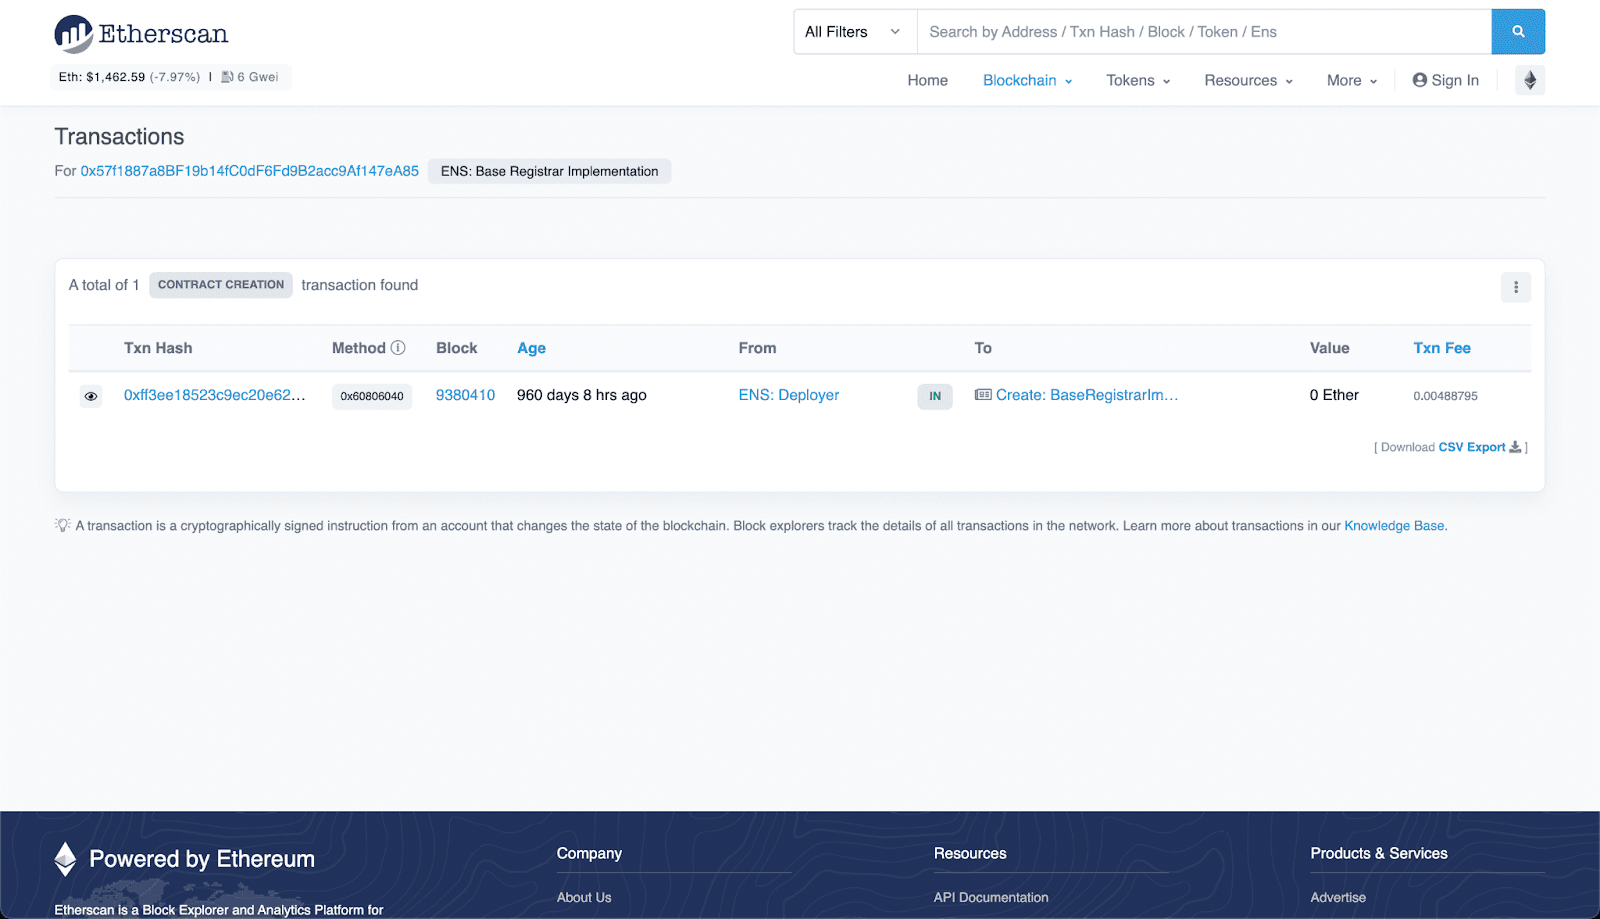Toggle the Age column format

[x=531, y=348]
